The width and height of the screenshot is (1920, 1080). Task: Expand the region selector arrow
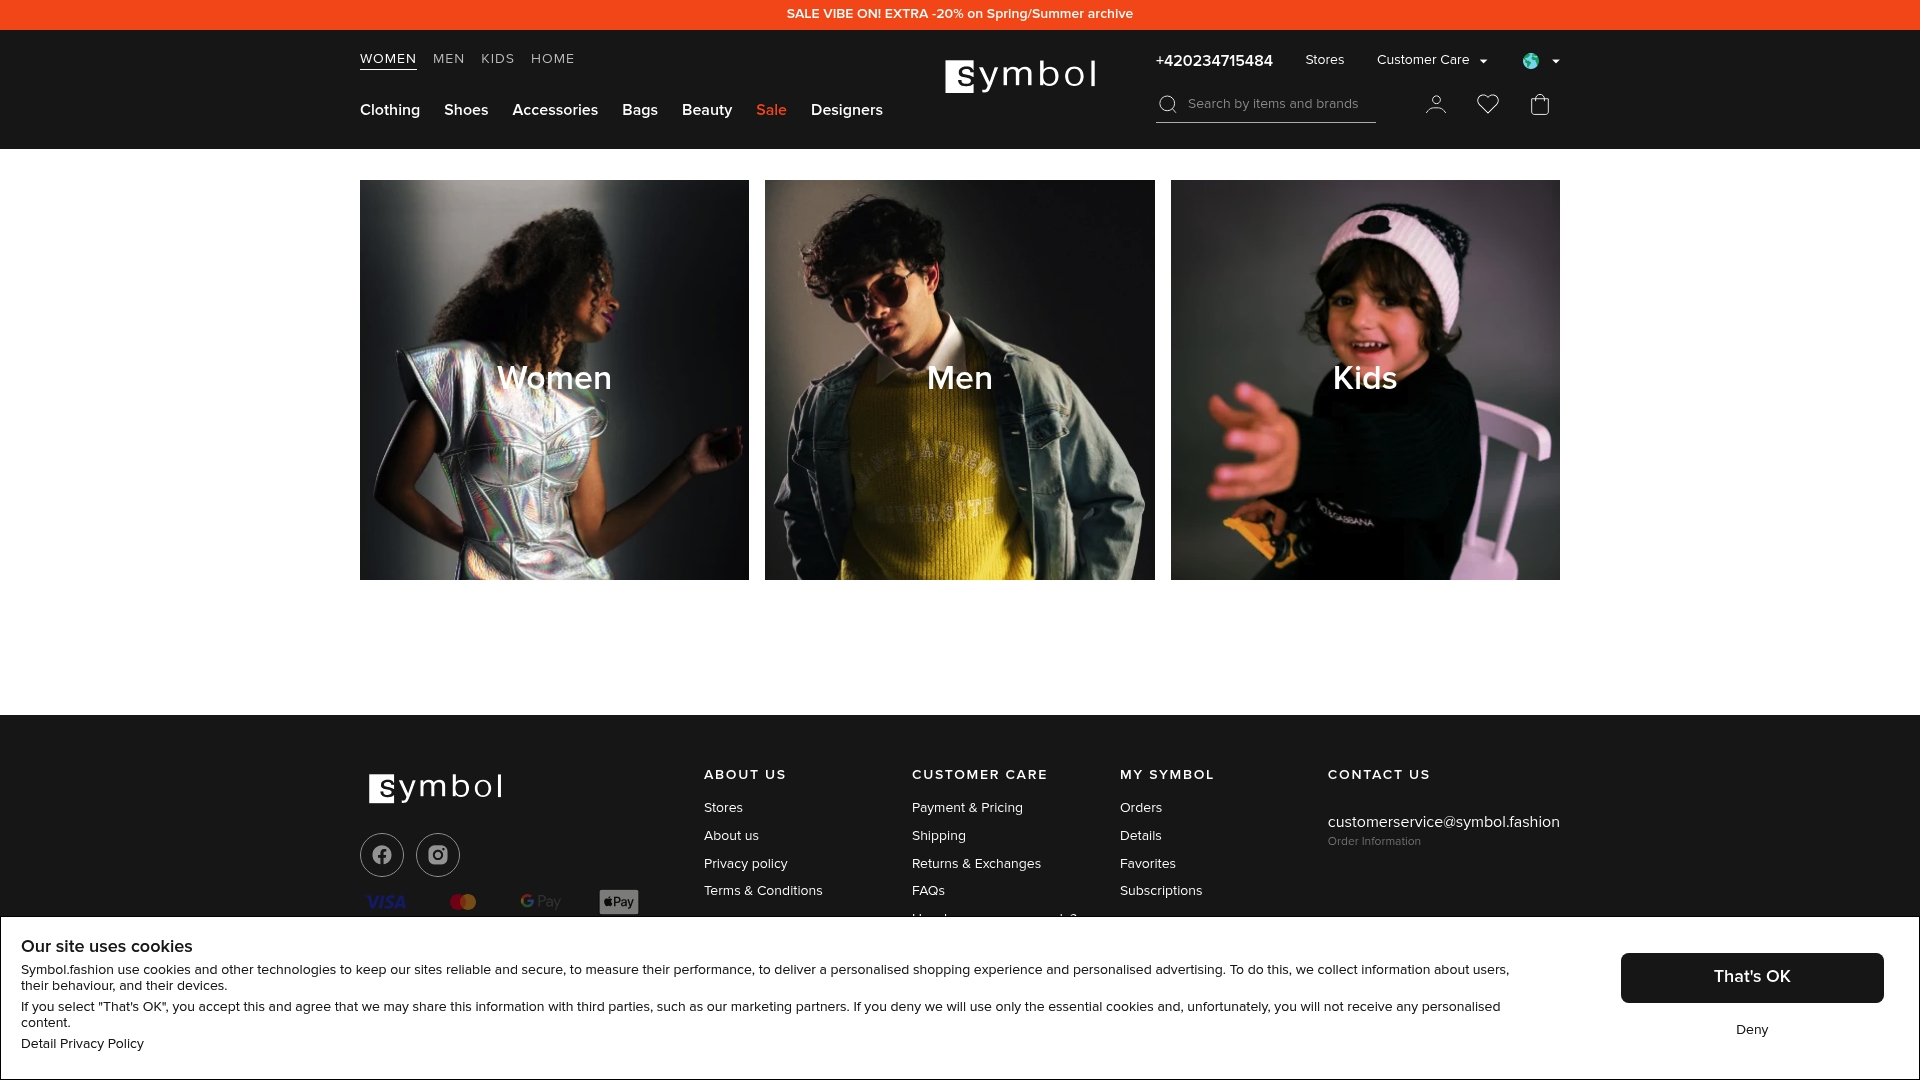pos(1555,61)
